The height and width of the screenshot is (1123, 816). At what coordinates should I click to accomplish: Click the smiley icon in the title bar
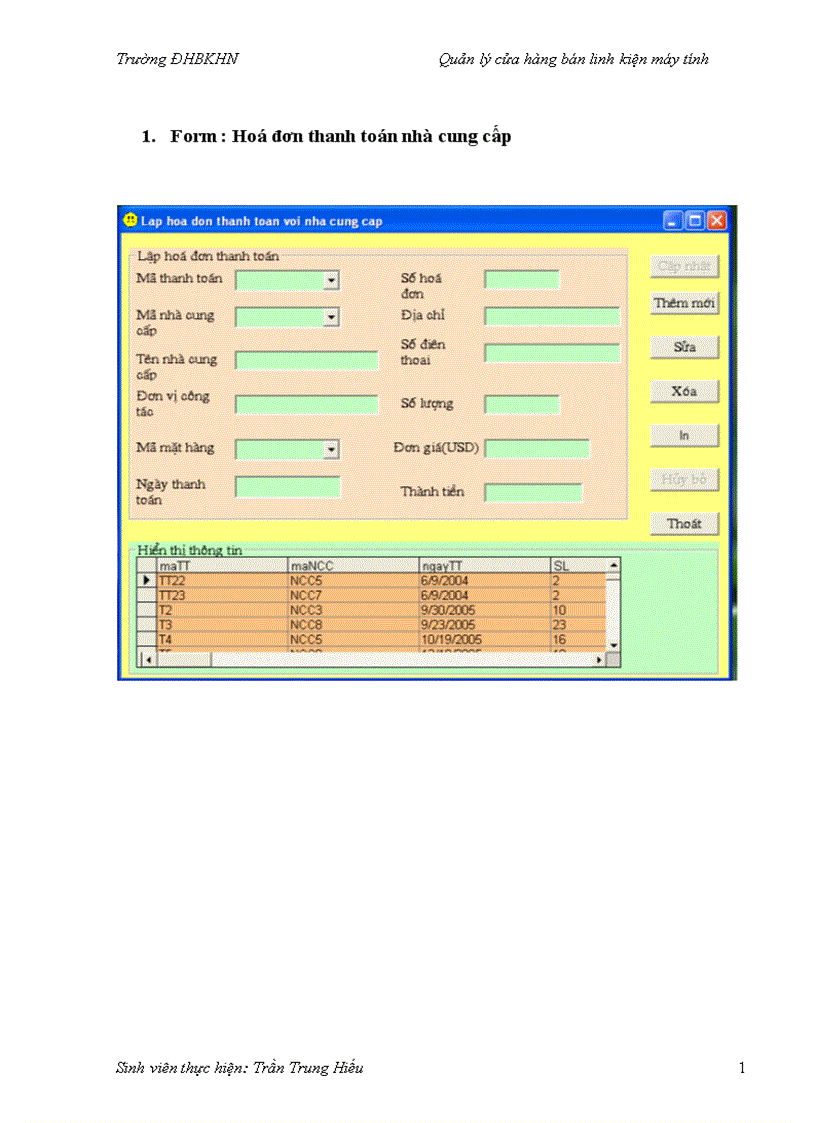(129, 221)
